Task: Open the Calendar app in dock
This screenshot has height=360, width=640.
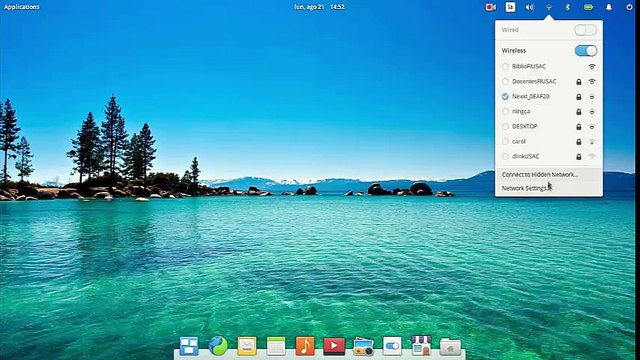Action: [276, 346]
